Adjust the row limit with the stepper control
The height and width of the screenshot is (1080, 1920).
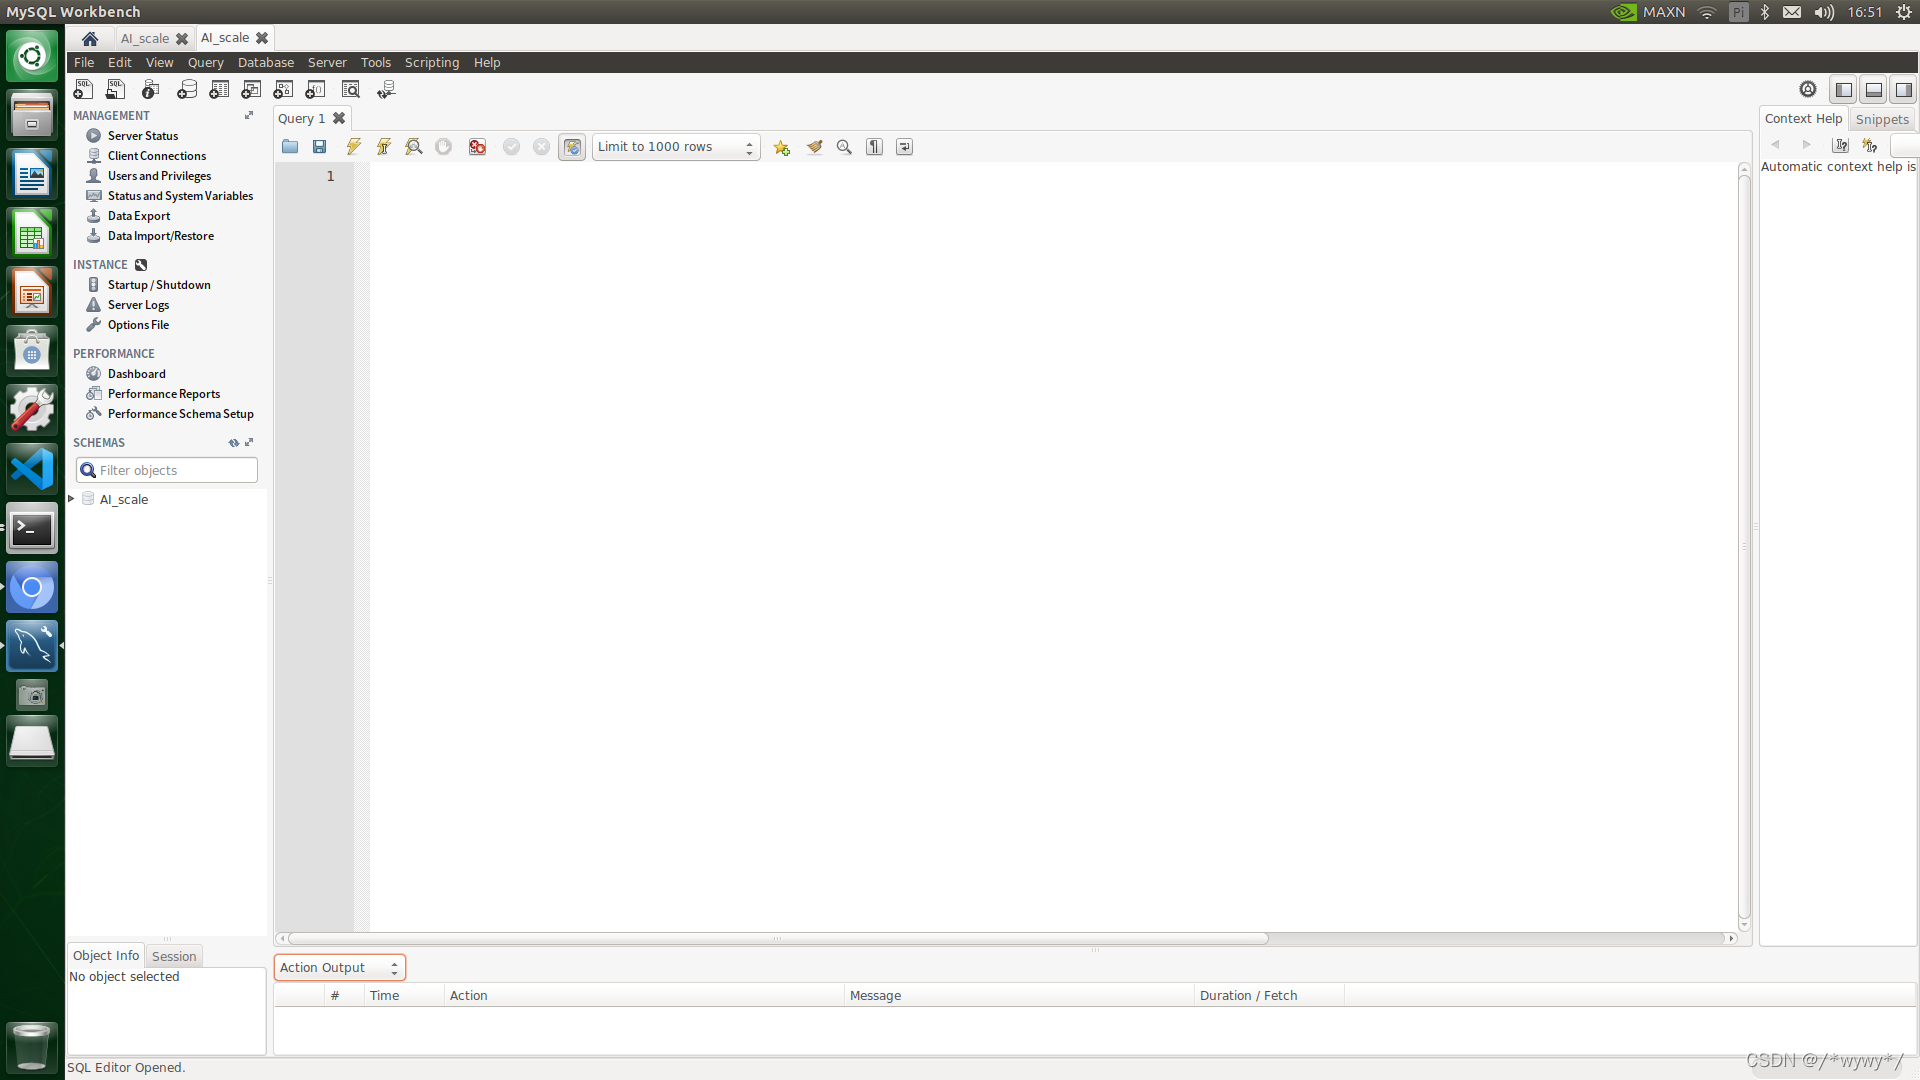point(749,146)
